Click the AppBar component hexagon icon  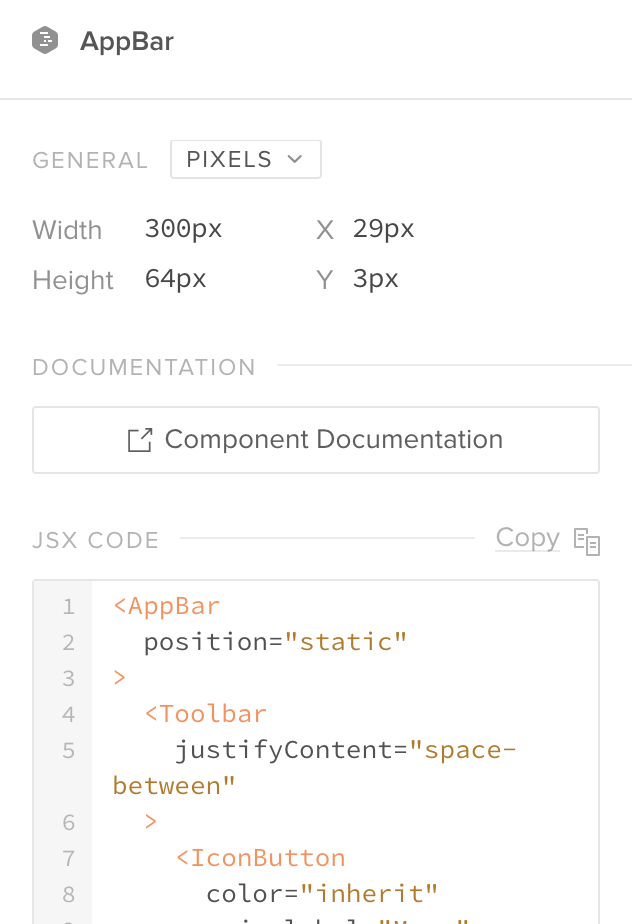tap(45, 41)
